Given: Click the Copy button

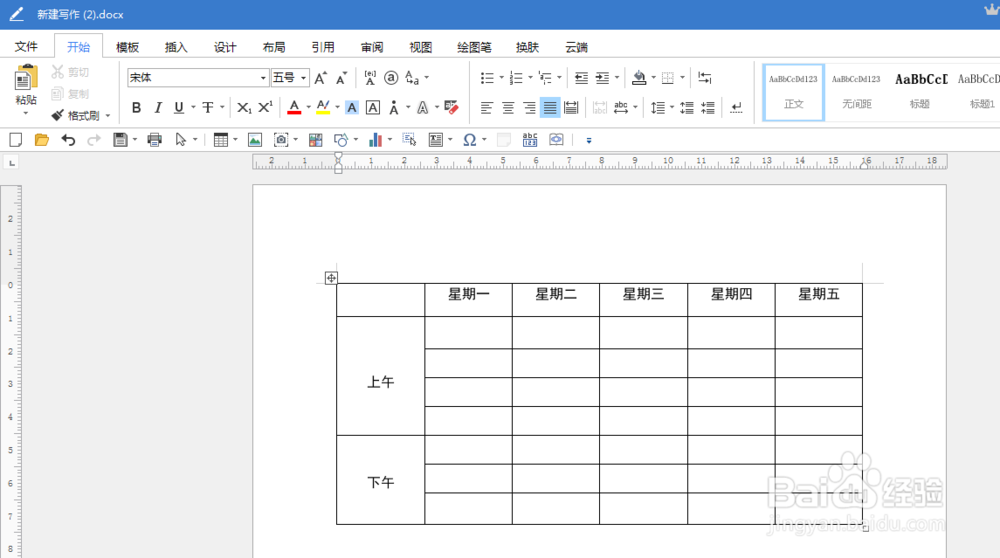Looking at the screenshot, I should tap(70, 94).
